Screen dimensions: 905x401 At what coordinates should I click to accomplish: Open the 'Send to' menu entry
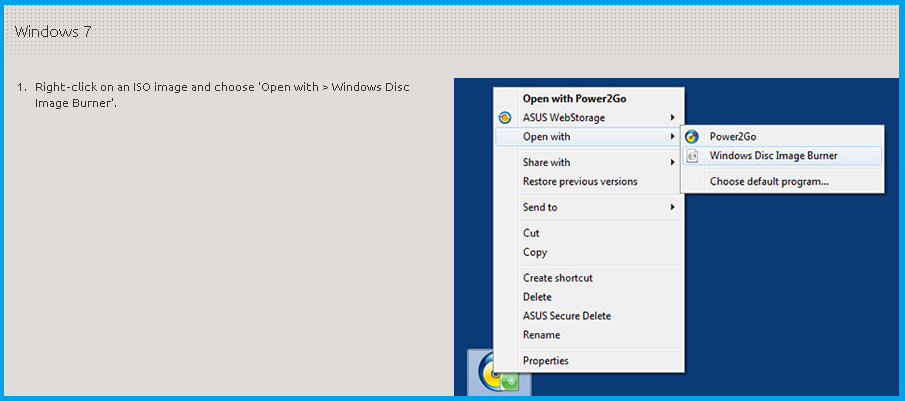pyautogui.click(x=589, y=207)
